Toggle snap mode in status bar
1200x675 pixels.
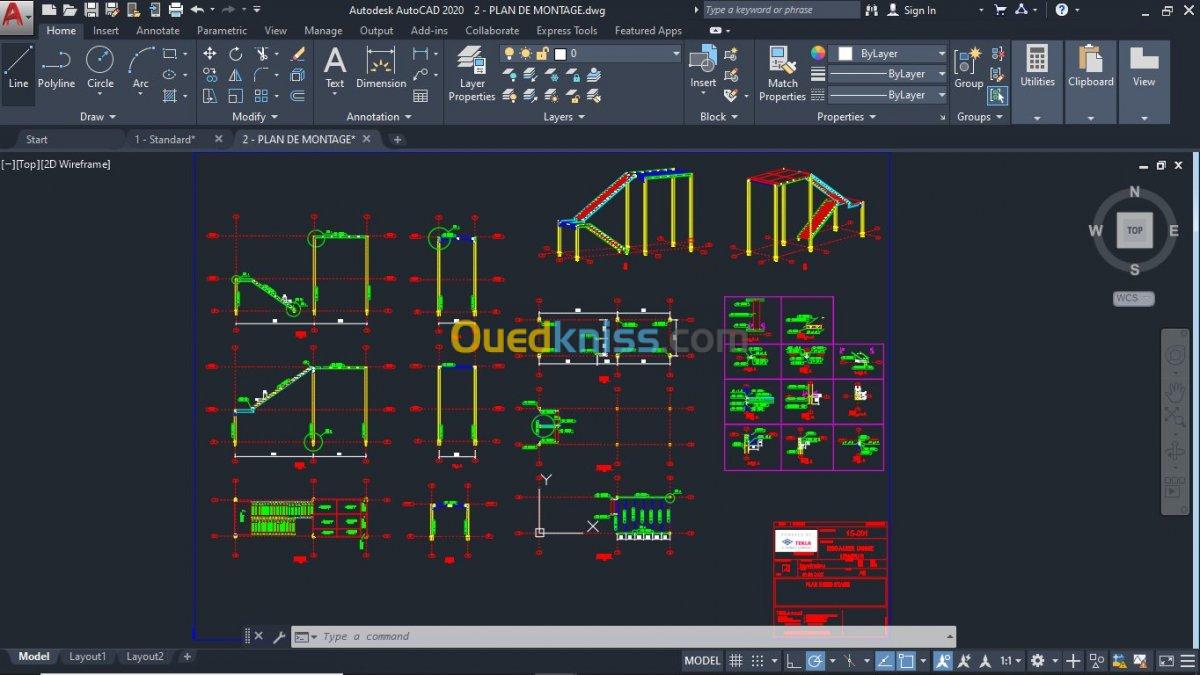click(758, 660)
